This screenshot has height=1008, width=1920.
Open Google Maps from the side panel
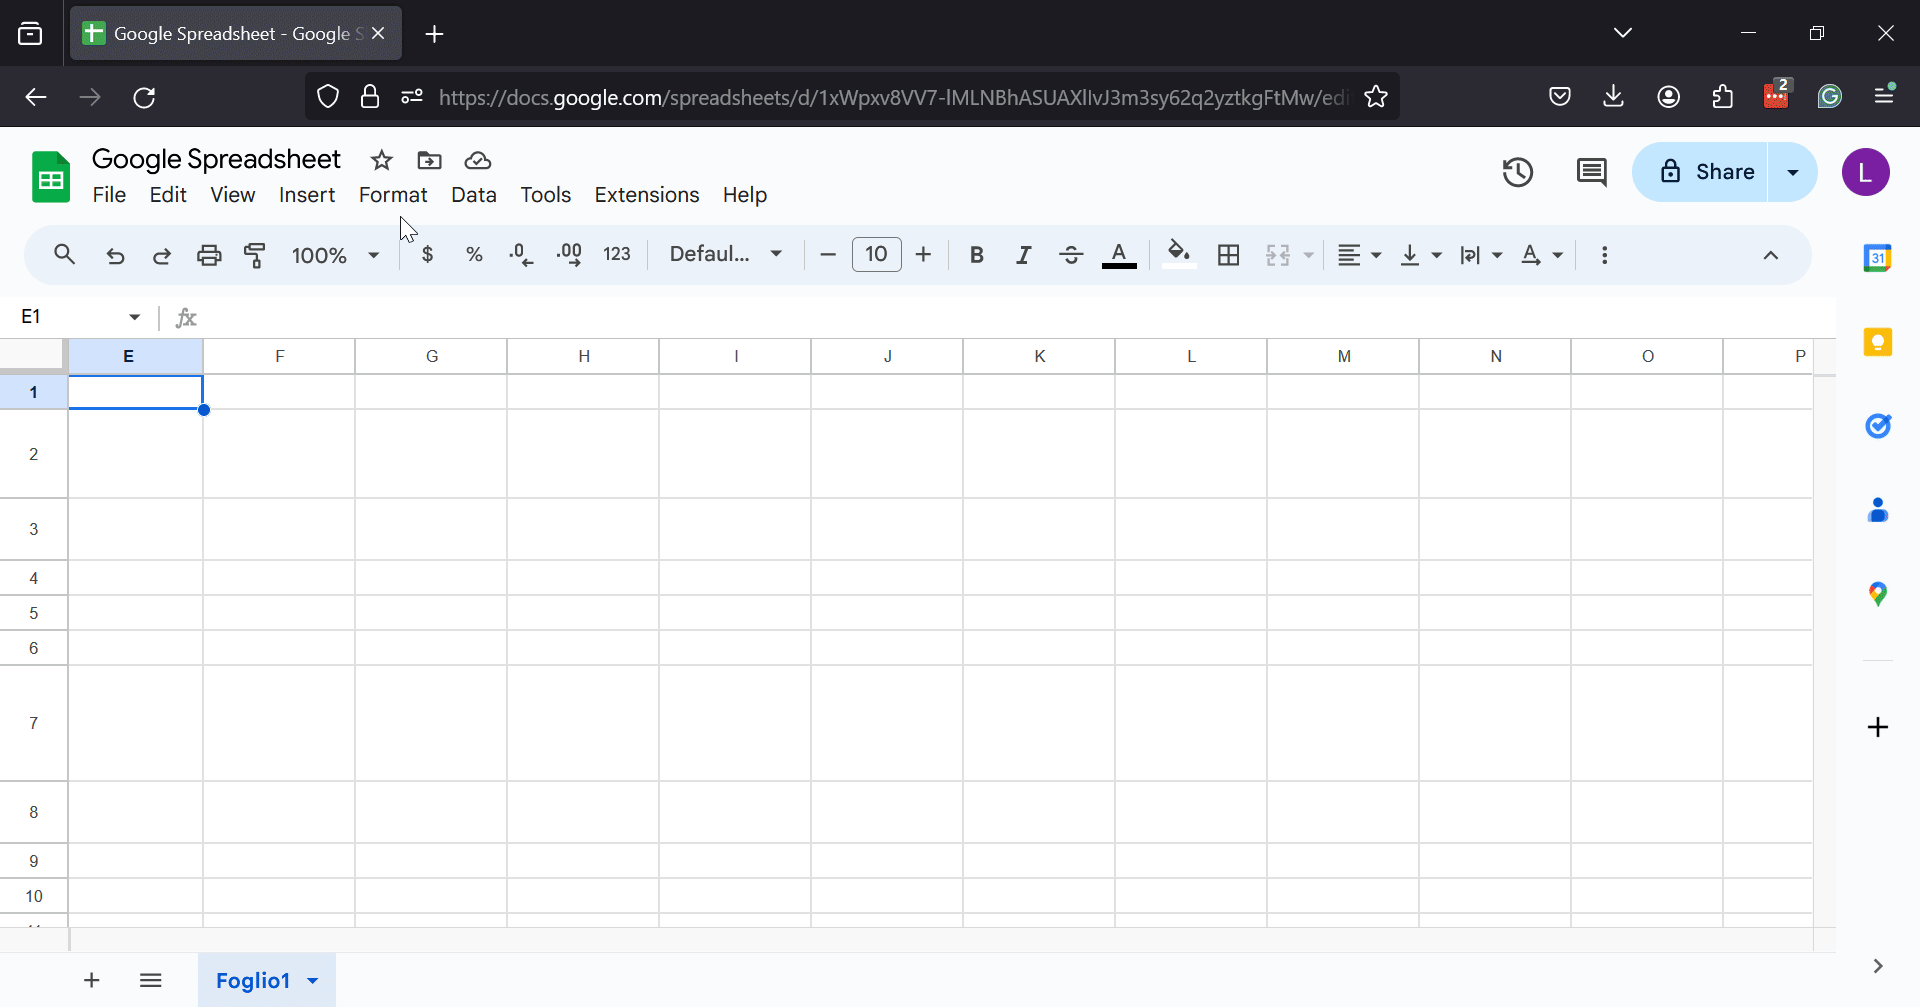[x=1878, y=593]
